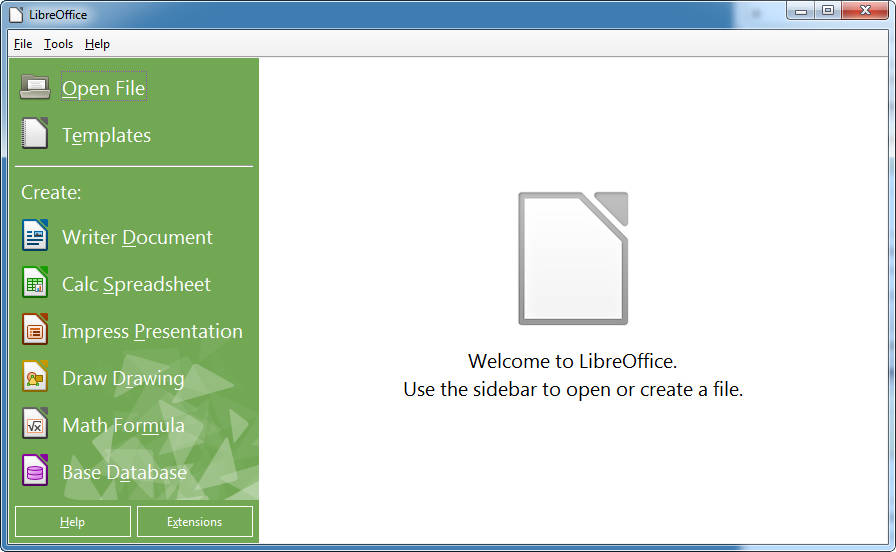Close the LibreOffice window
896x552 pixels.
tap(865, 10)
